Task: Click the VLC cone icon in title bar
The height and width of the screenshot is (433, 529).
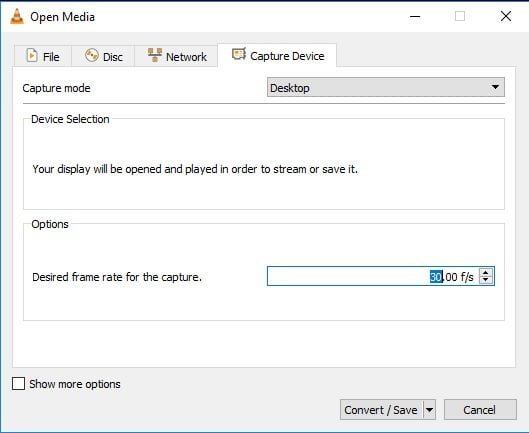Action: pyautogui.click(x=17, y=16)
